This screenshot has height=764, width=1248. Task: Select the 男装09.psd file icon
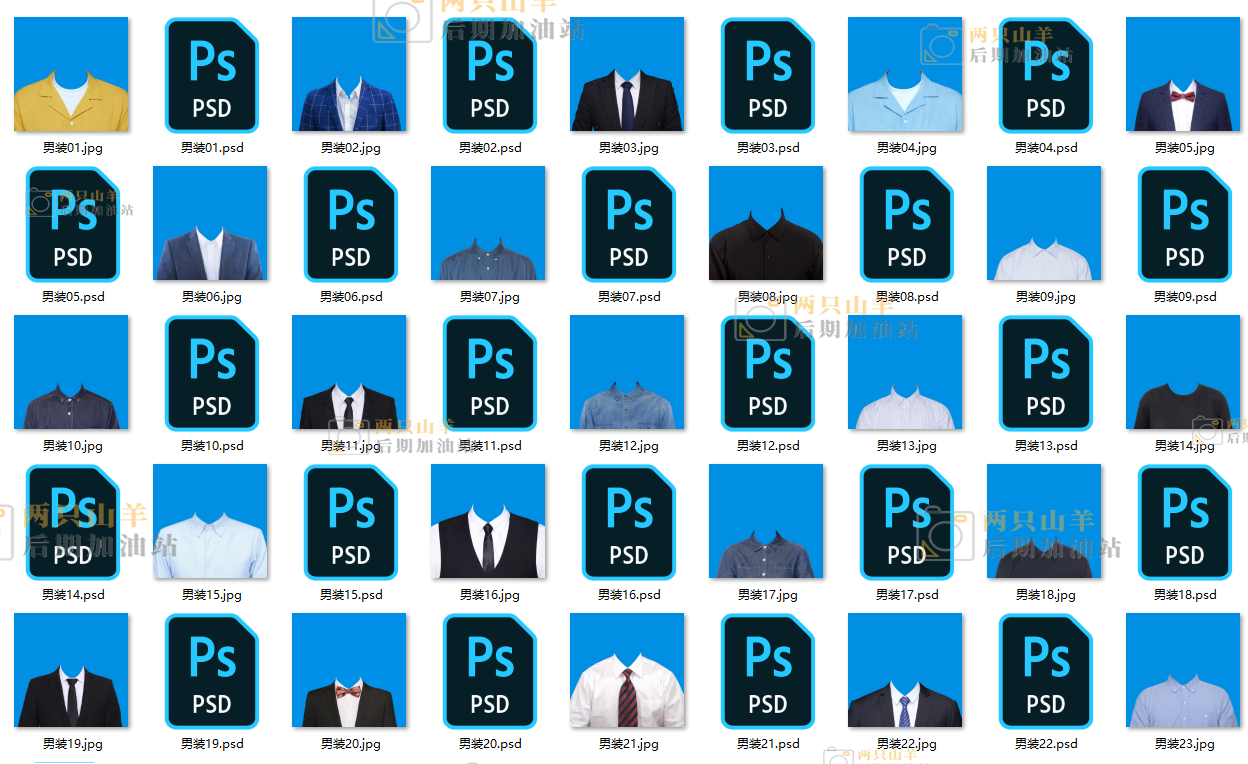tap(1184, 224)
